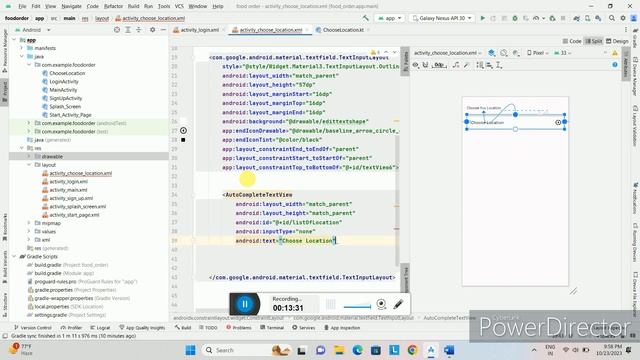Select the Split view mode

(594, 41)
